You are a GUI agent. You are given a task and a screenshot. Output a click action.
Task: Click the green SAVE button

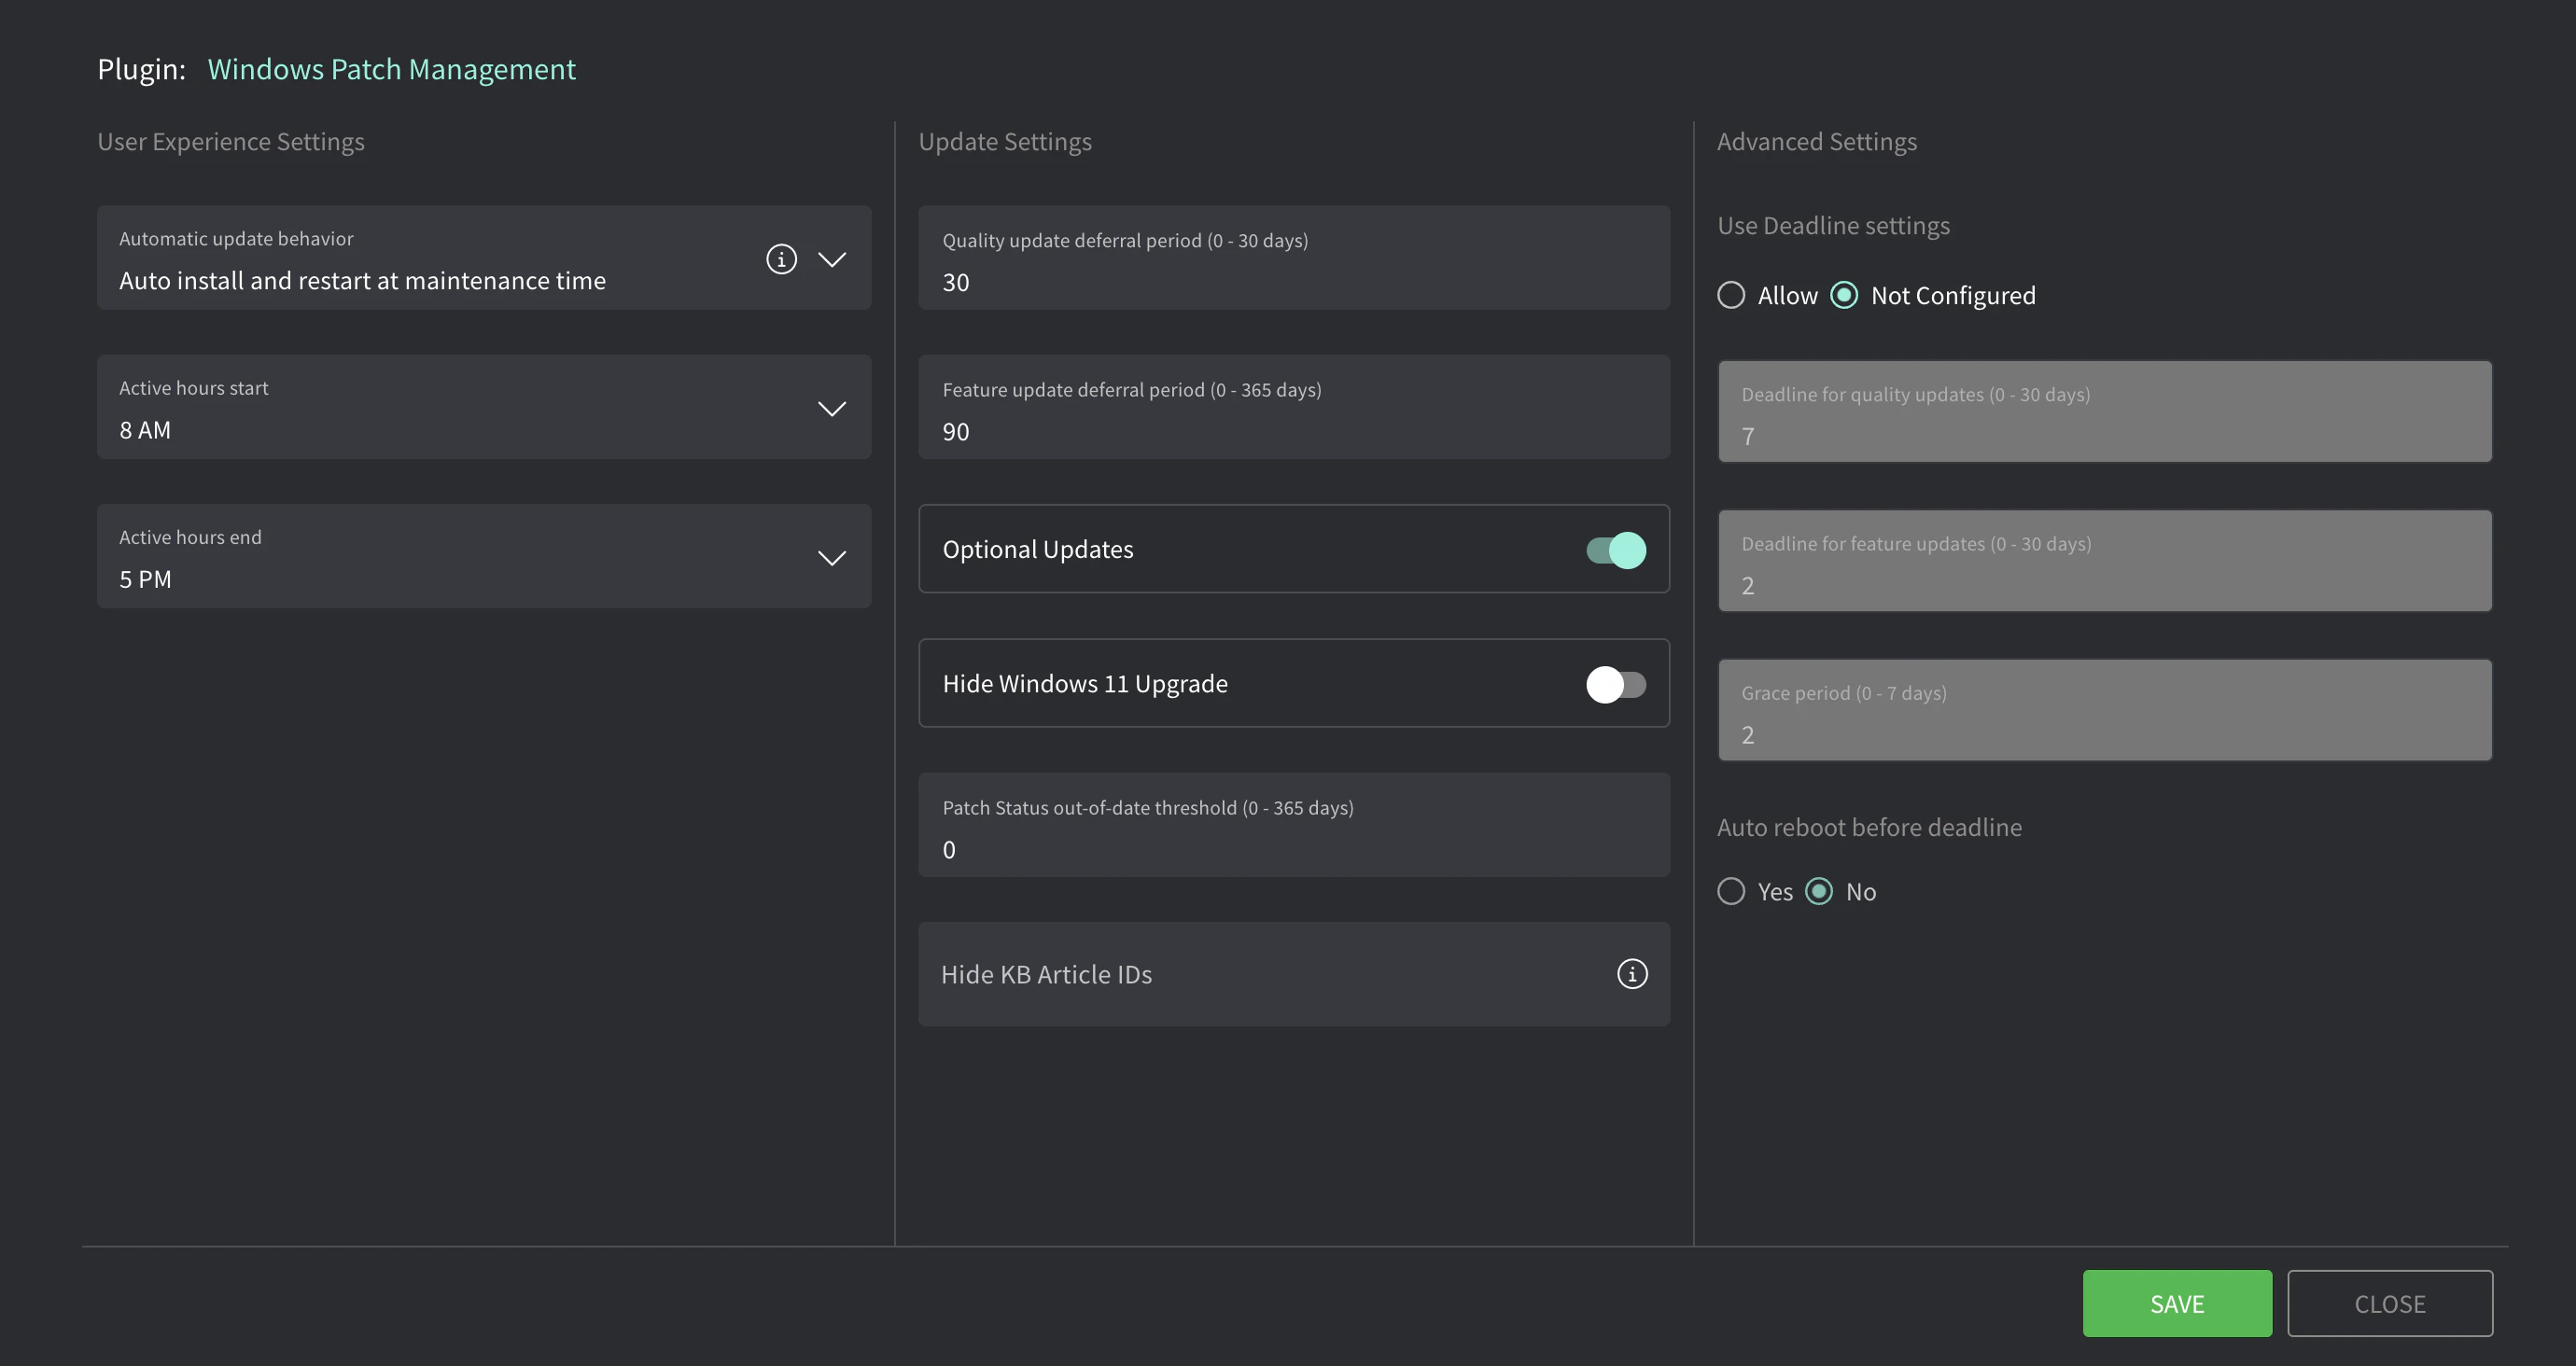(x=2176, y=1303)
